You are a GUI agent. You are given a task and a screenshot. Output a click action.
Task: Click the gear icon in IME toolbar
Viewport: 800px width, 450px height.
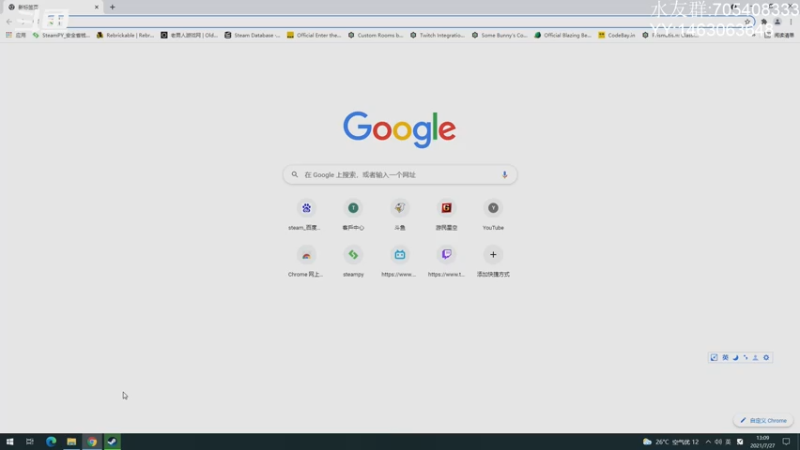[766, 358]
